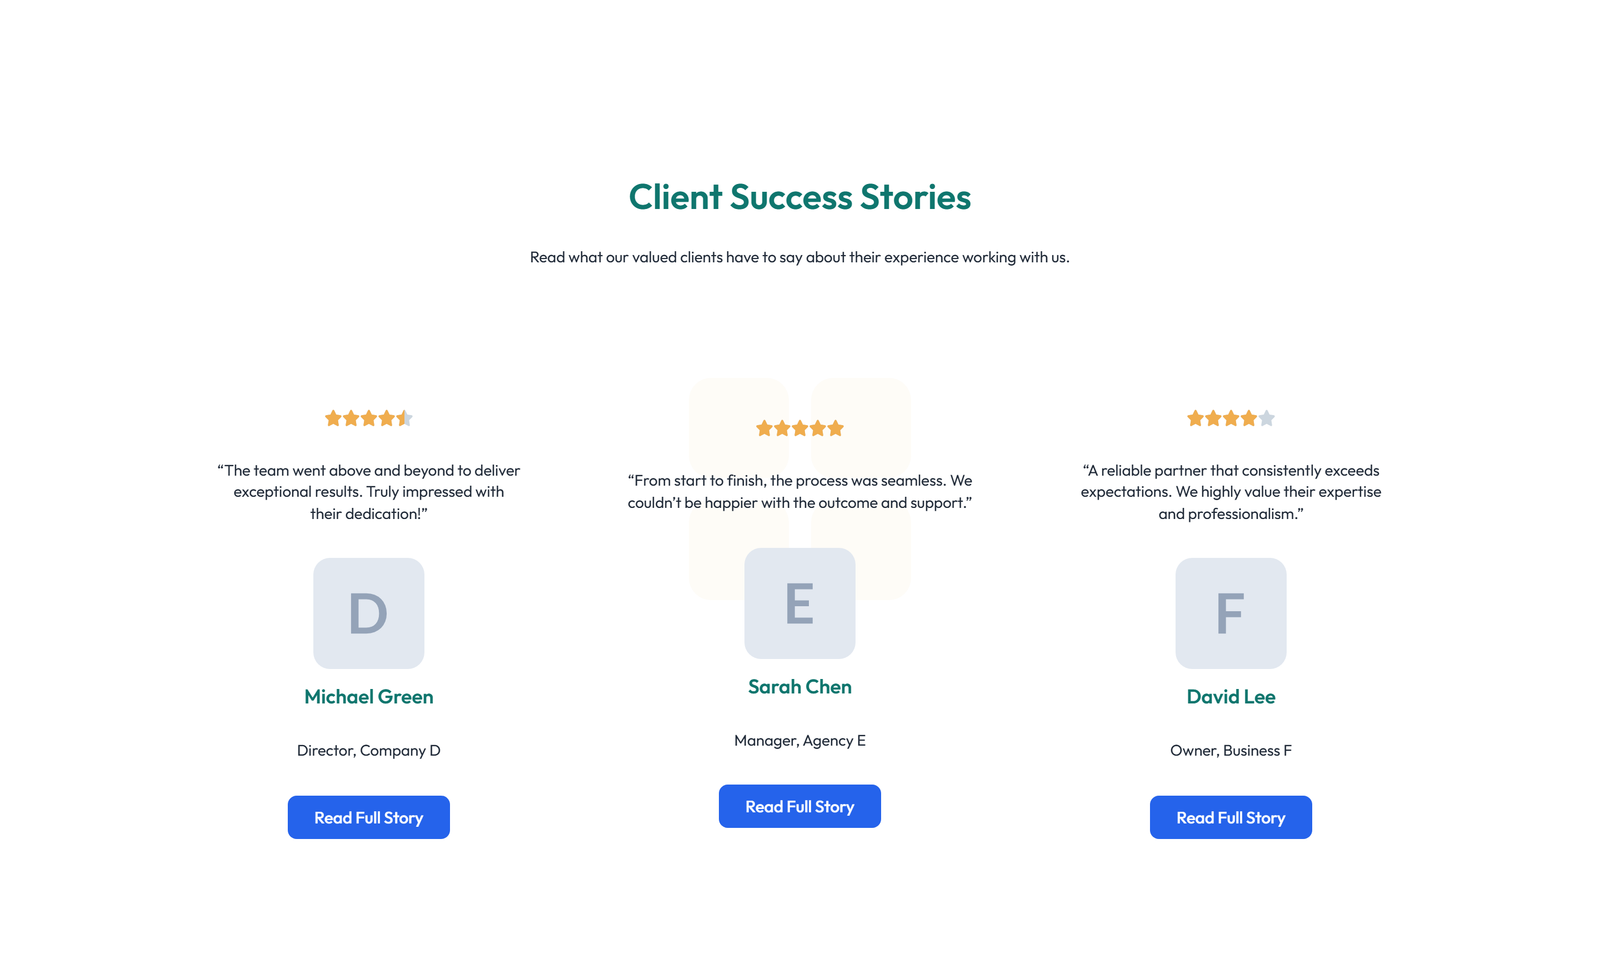The image size is (1600, 978).
Task: Click Read Full Story beneath David Lee
Action: click(1230, 817)
